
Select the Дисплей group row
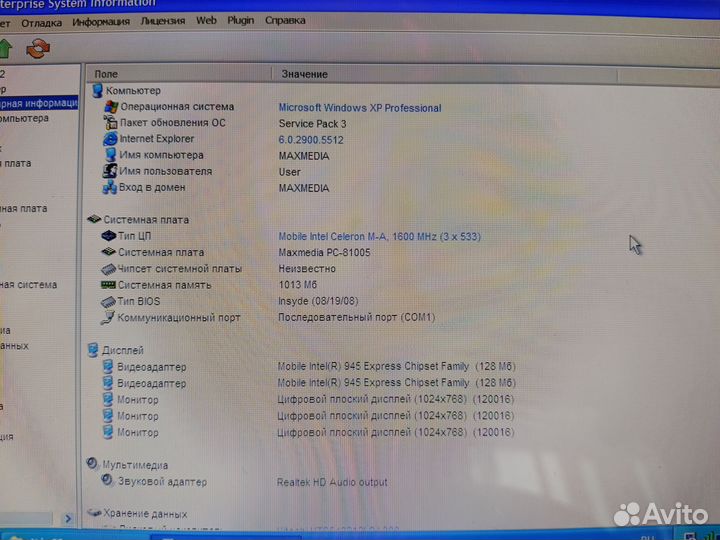pos(122,351)
